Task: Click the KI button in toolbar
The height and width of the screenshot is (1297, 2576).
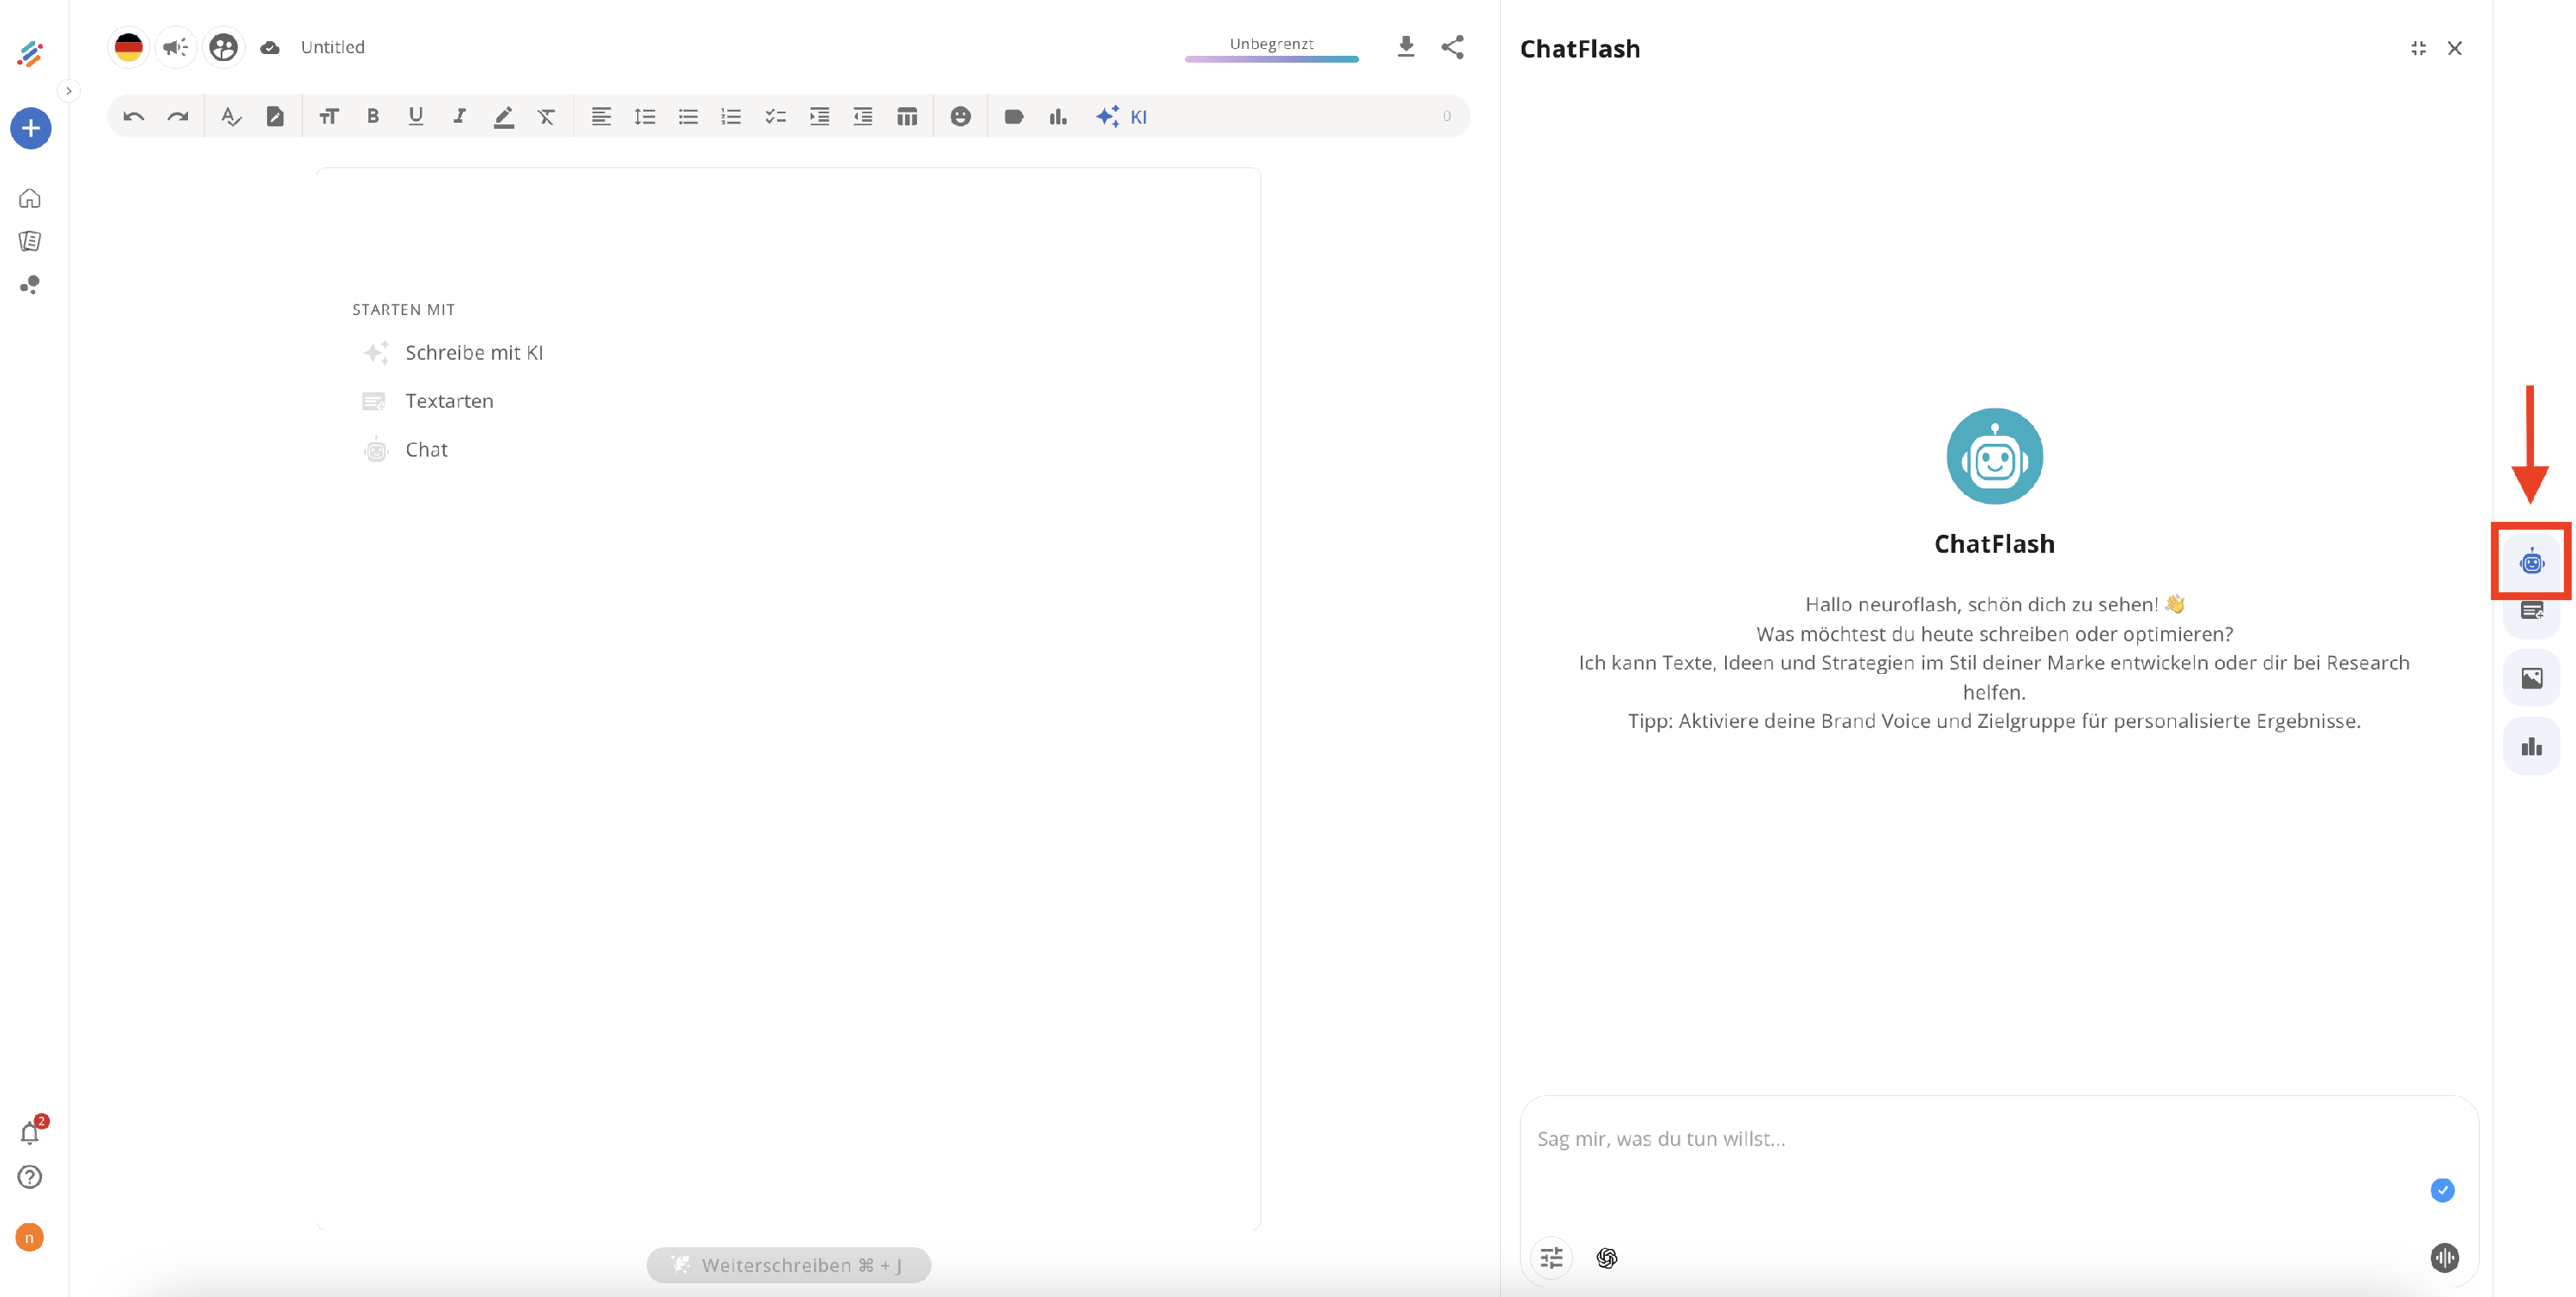Action: (x=1121, y=116)
